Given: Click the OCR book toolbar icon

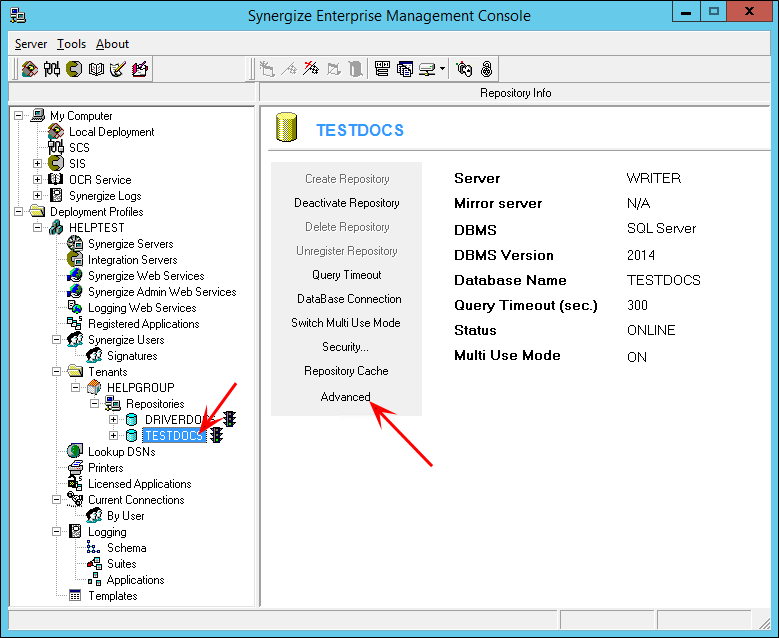Looking at the screenshot, I should [x=96, y=69].
